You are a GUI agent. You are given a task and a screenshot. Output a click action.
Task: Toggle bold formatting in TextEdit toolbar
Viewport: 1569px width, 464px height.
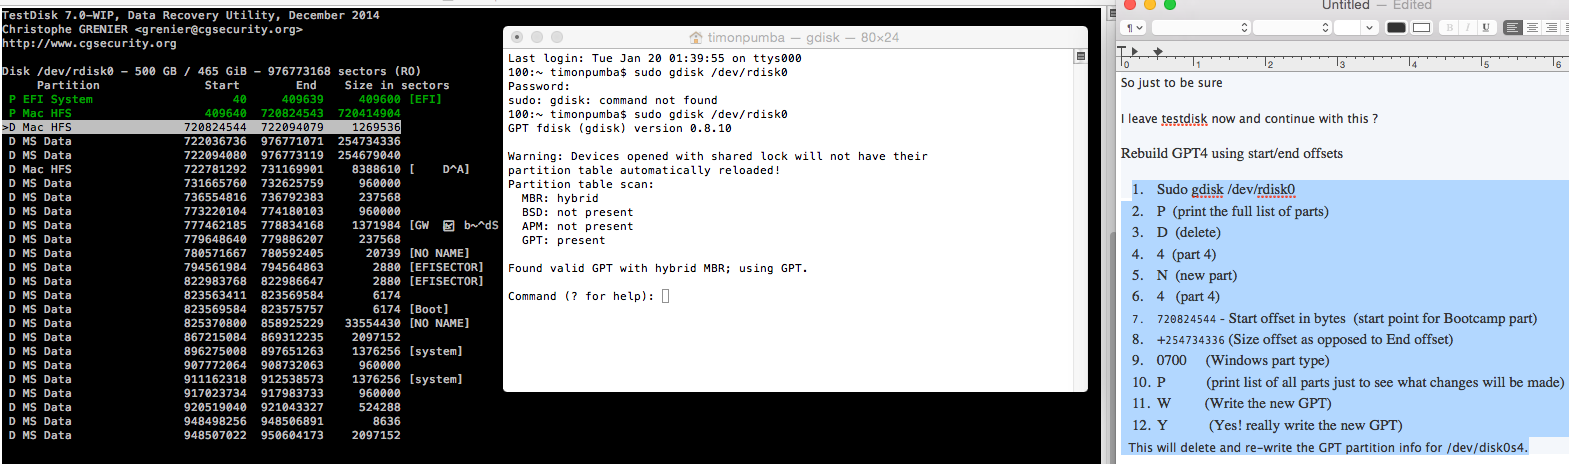1449,28
